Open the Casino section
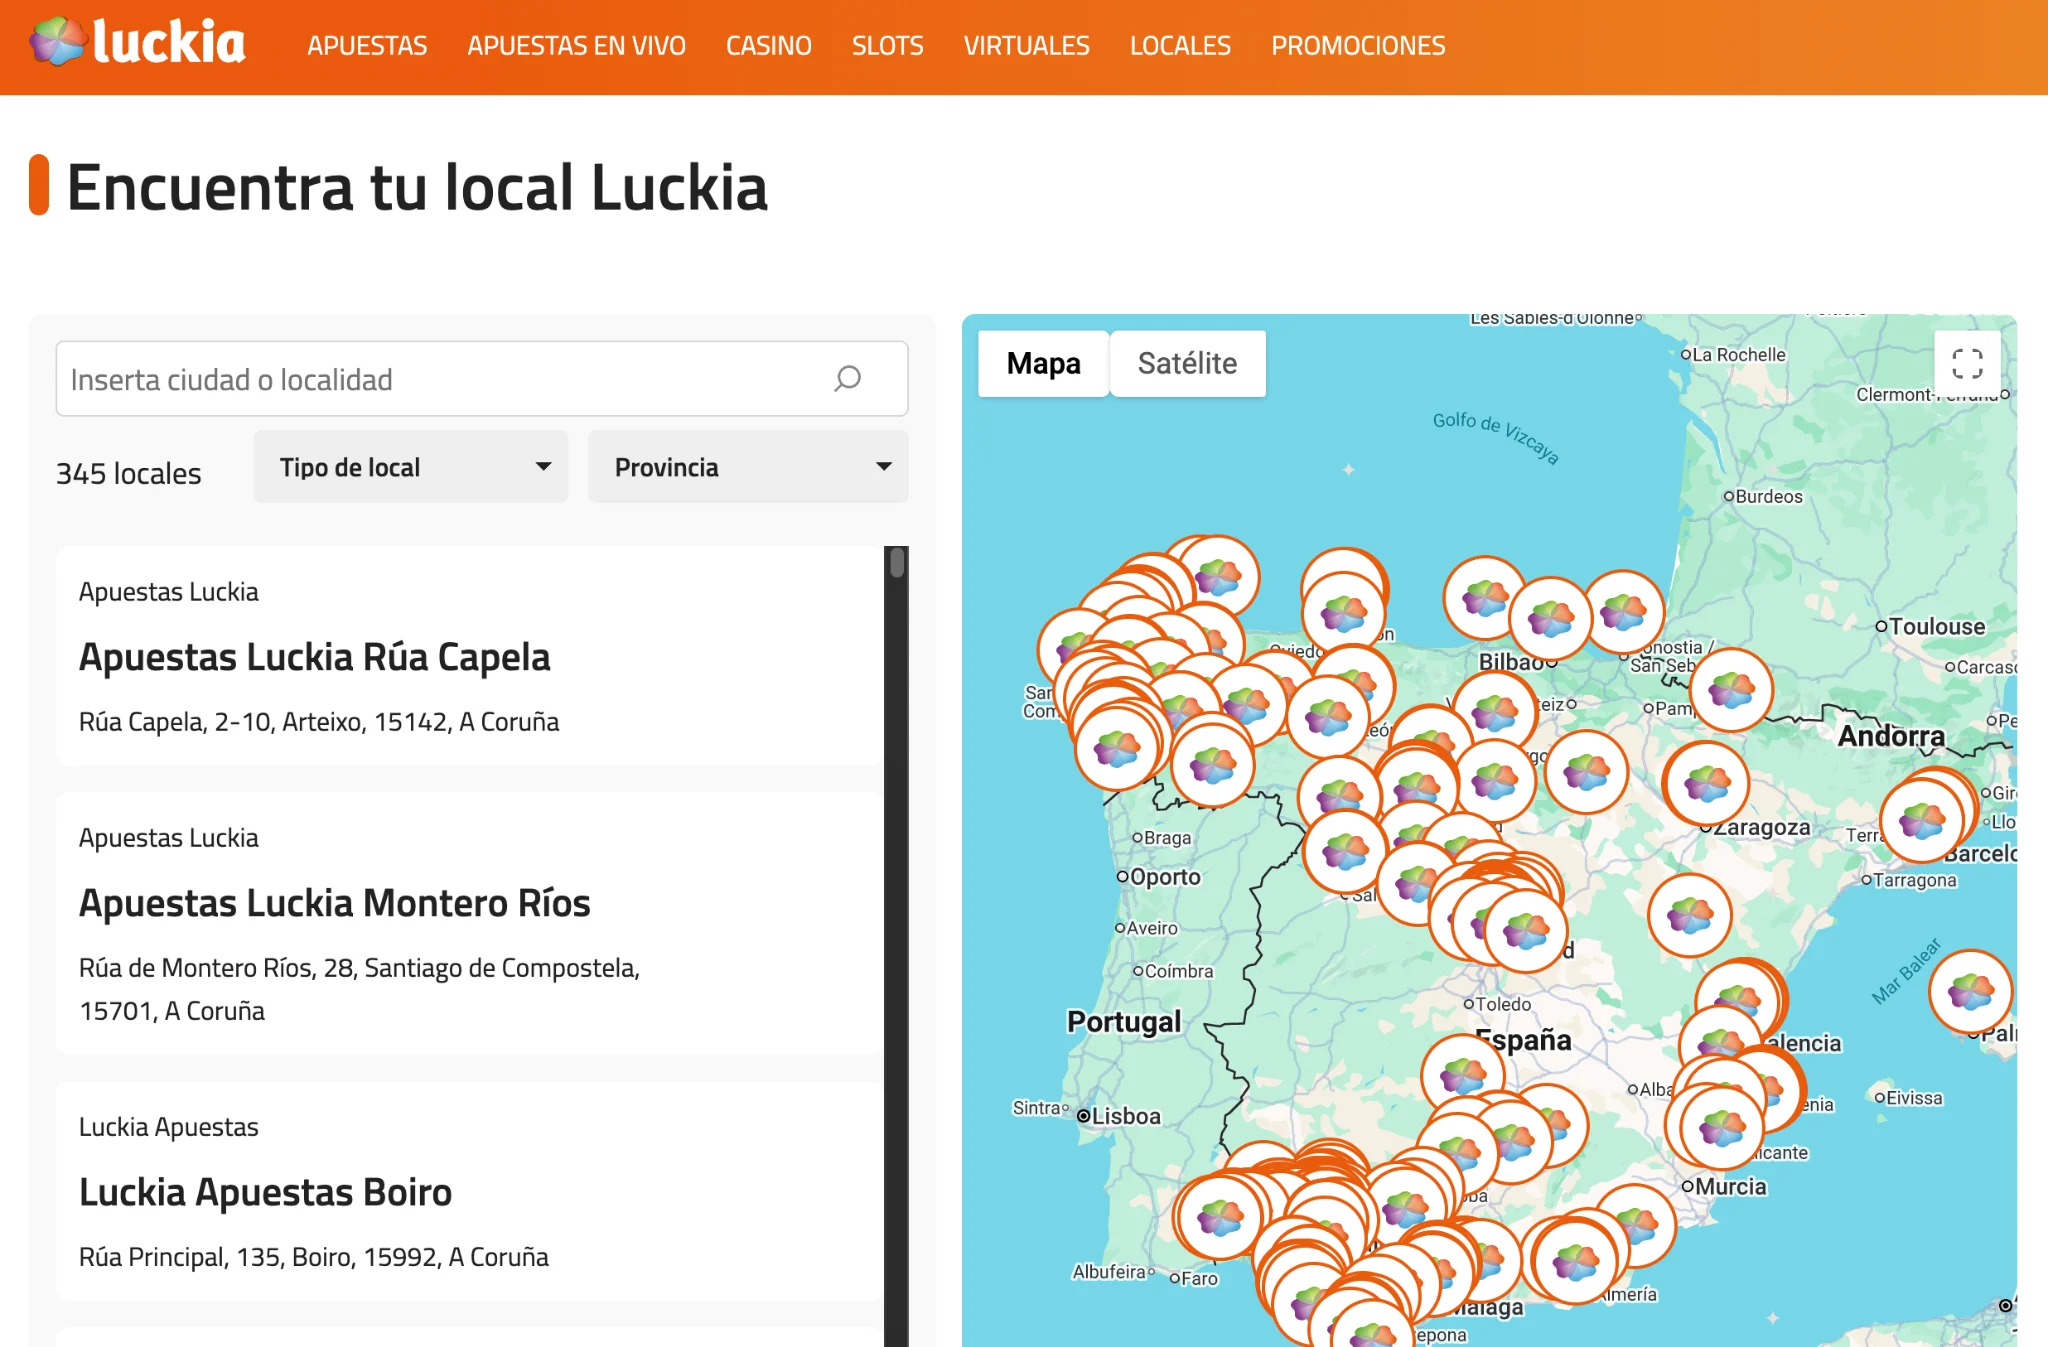This screenshot has width=2048, height=1347. point(769,46)
